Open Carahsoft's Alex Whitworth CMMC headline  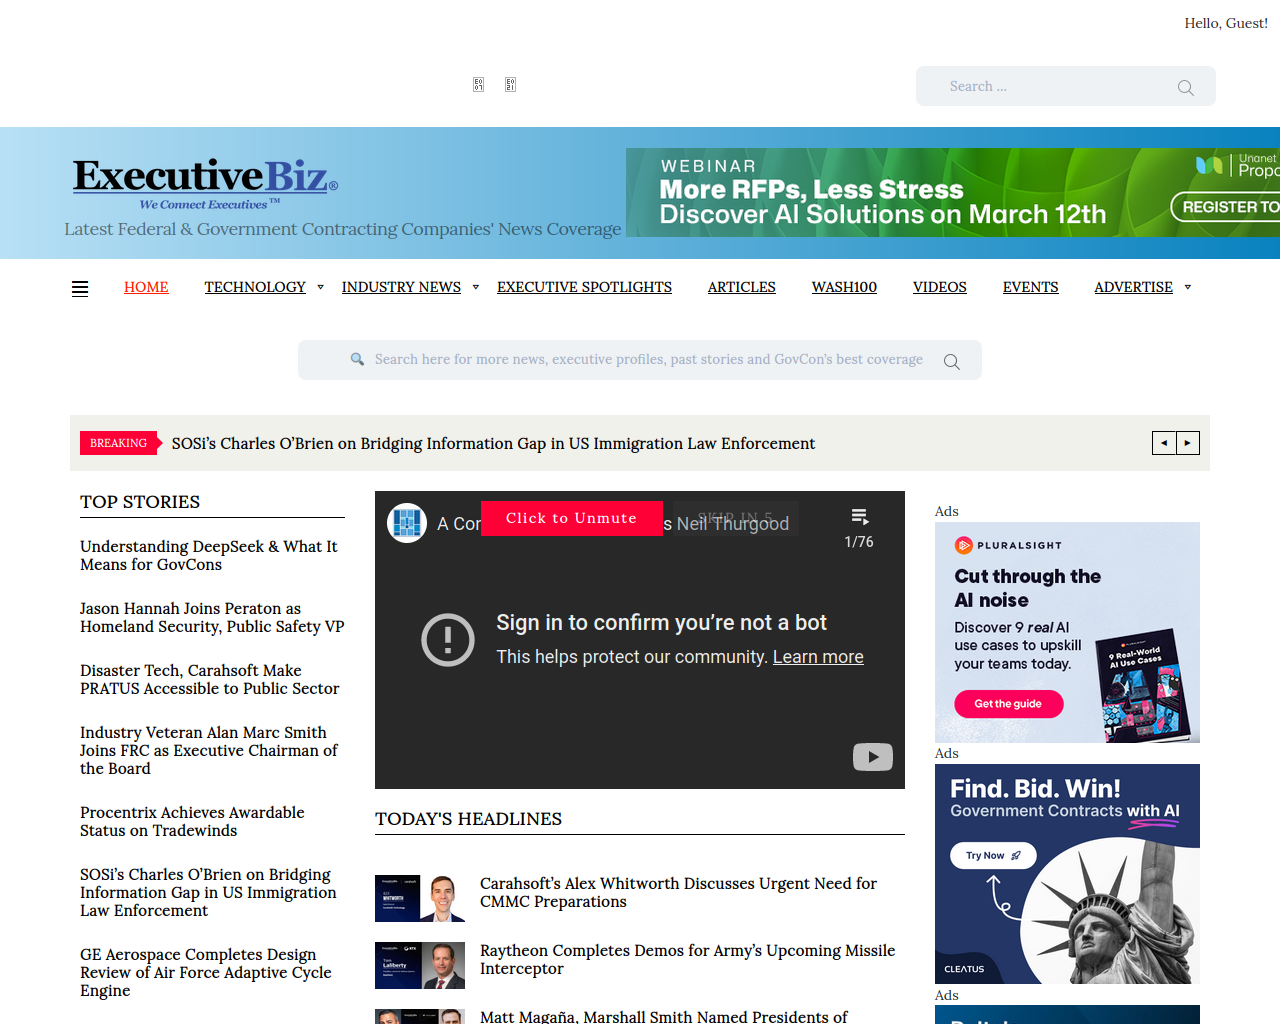click(x=678, y=892)
